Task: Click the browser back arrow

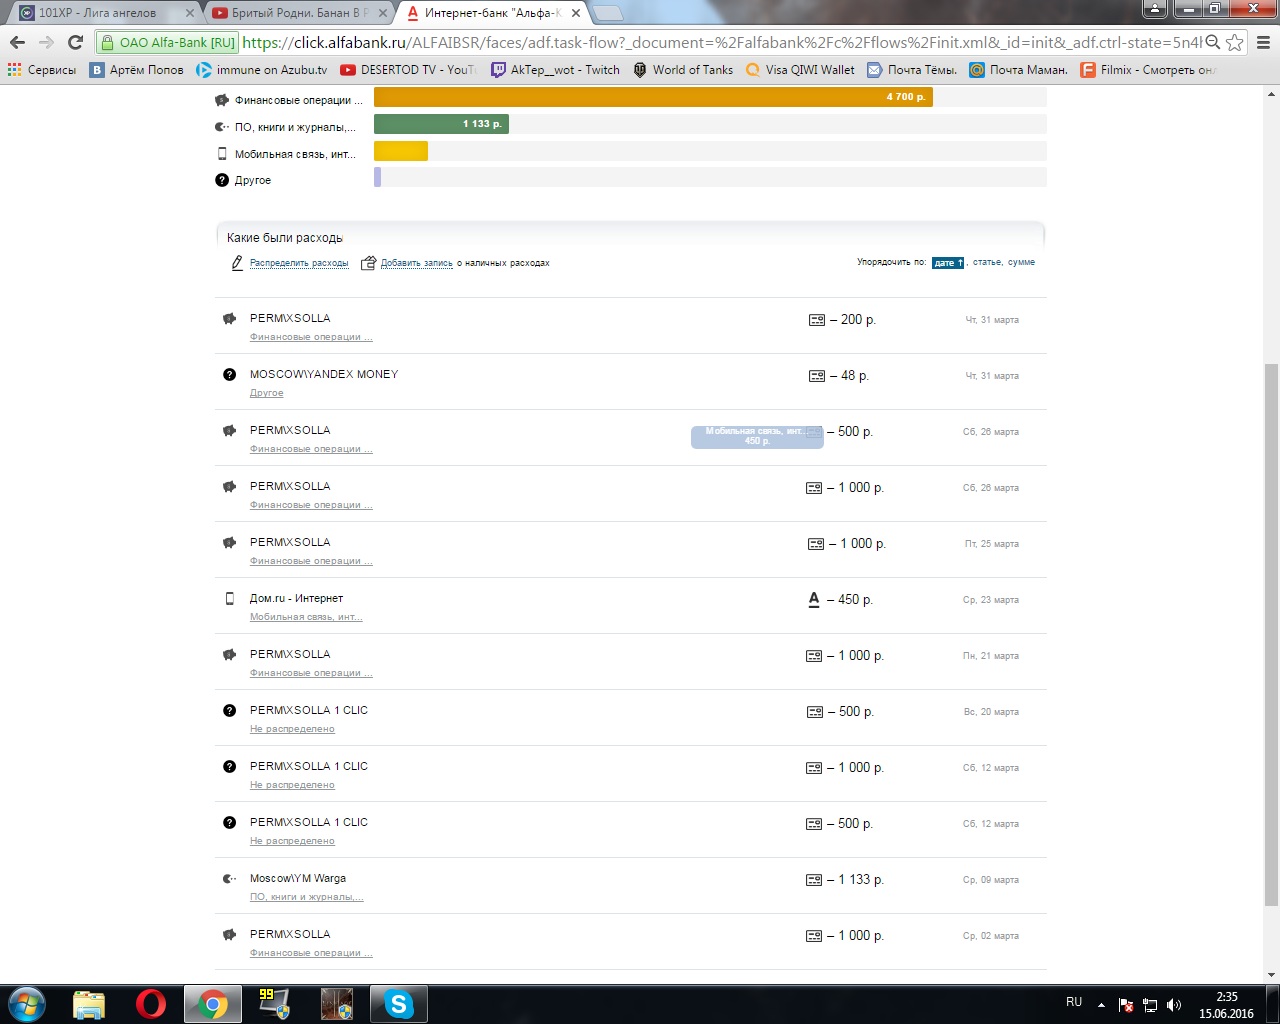Action: pos(17,42)
